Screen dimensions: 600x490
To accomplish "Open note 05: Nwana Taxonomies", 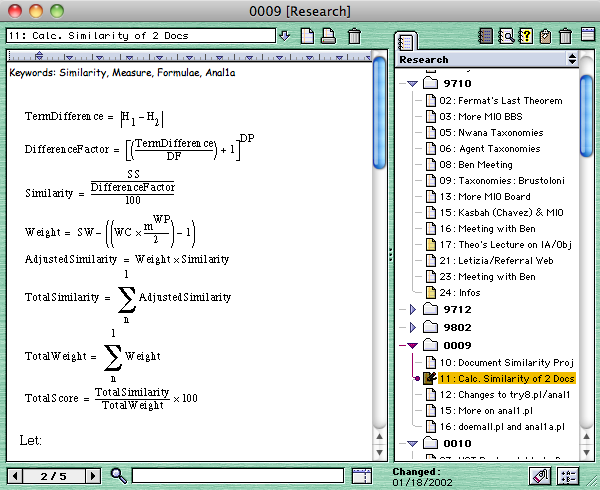I will tap(491, 133).
